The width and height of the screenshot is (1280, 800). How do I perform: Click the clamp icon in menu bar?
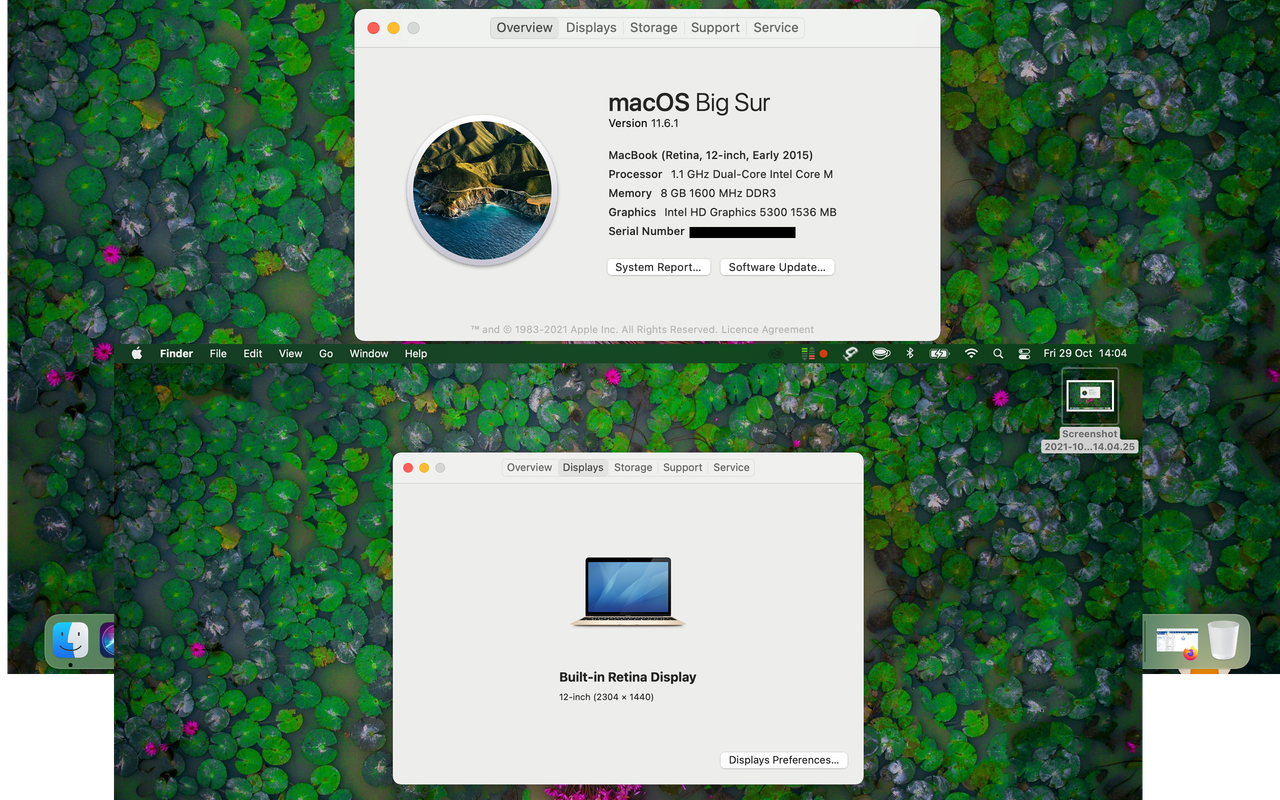coord(850,353)
